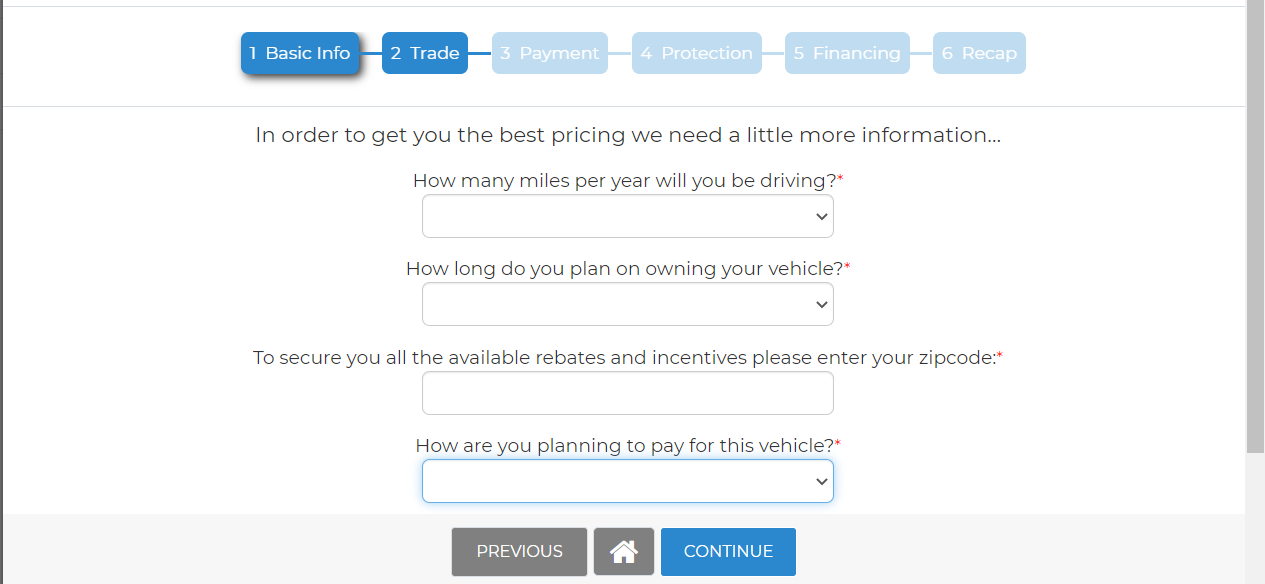Viewport: 1265px width, 584px height.
Task: Expand the vehicle ownership length dropdown
Action: [x=628, y=304]
